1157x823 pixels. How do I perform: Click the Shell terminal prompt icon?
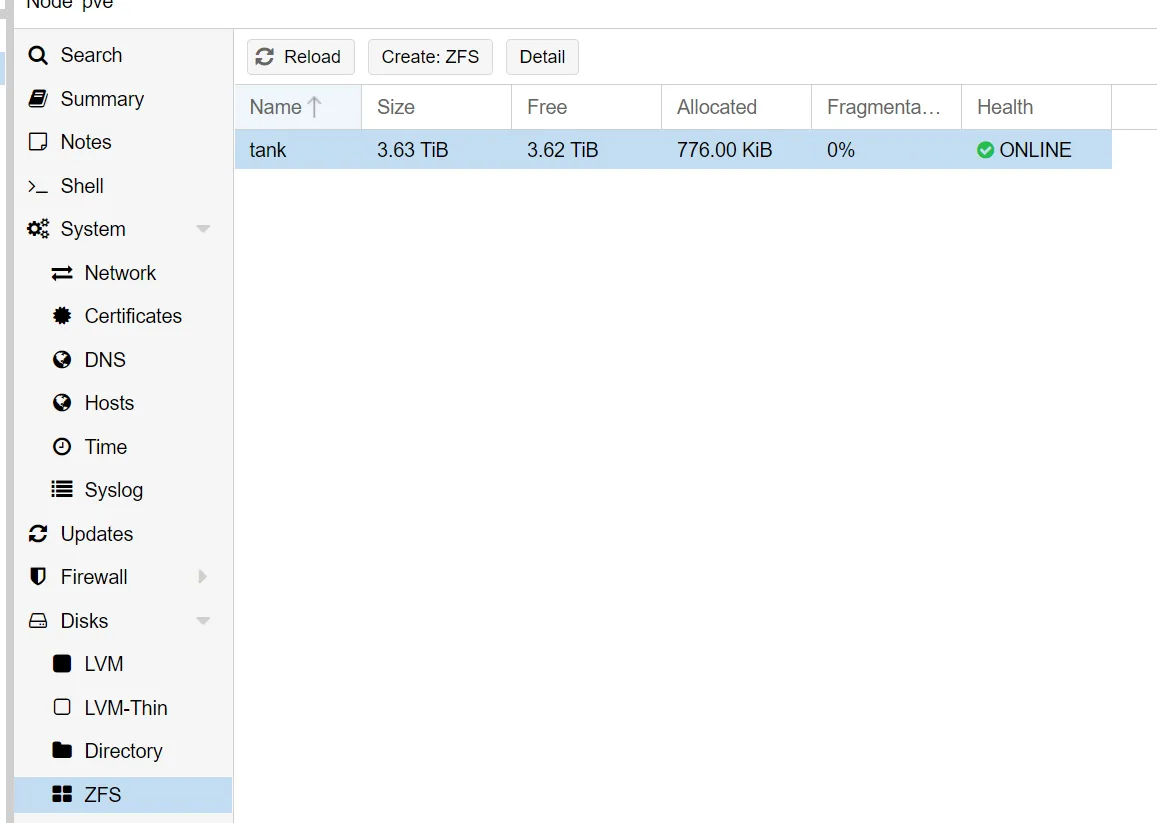tap(38, 186)
